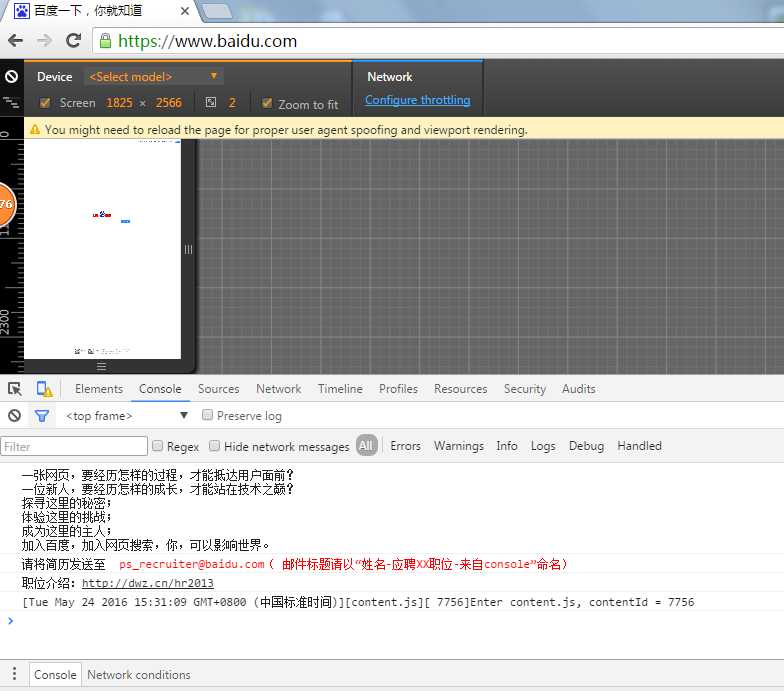Click the address bar URL
The height and width of the screenshot is (691, 784).
point(207,41)
